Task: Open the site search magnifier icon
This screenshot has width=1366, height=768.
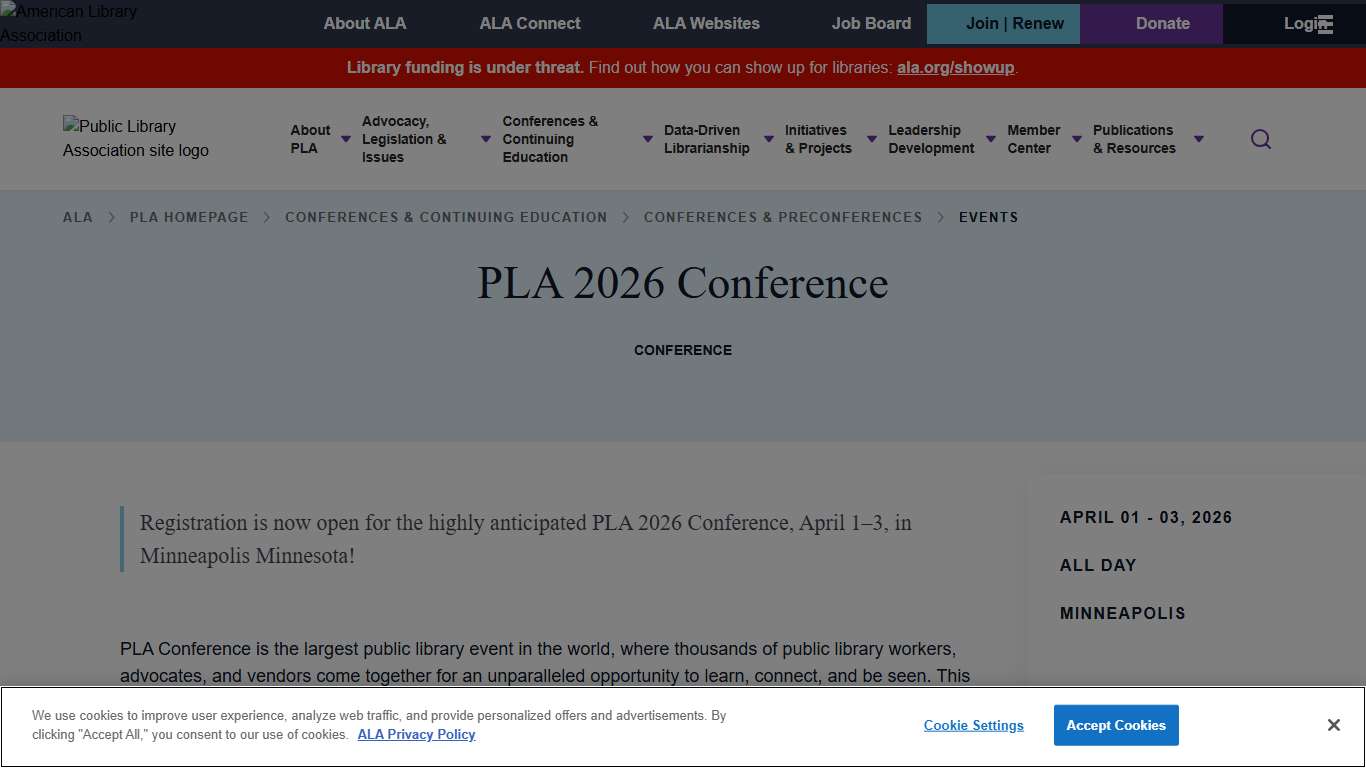Action: point(1260,139)
